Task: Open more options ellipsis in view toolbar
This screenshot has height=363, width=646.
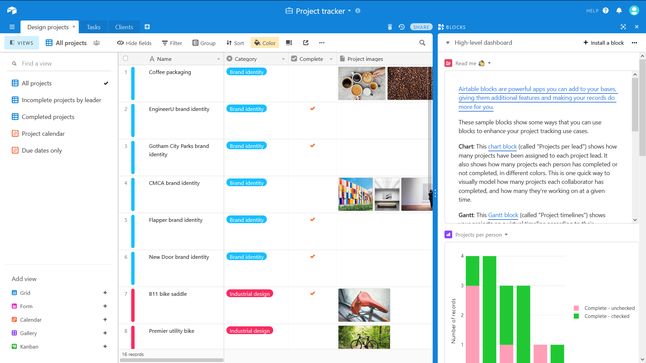Action: 321,43
